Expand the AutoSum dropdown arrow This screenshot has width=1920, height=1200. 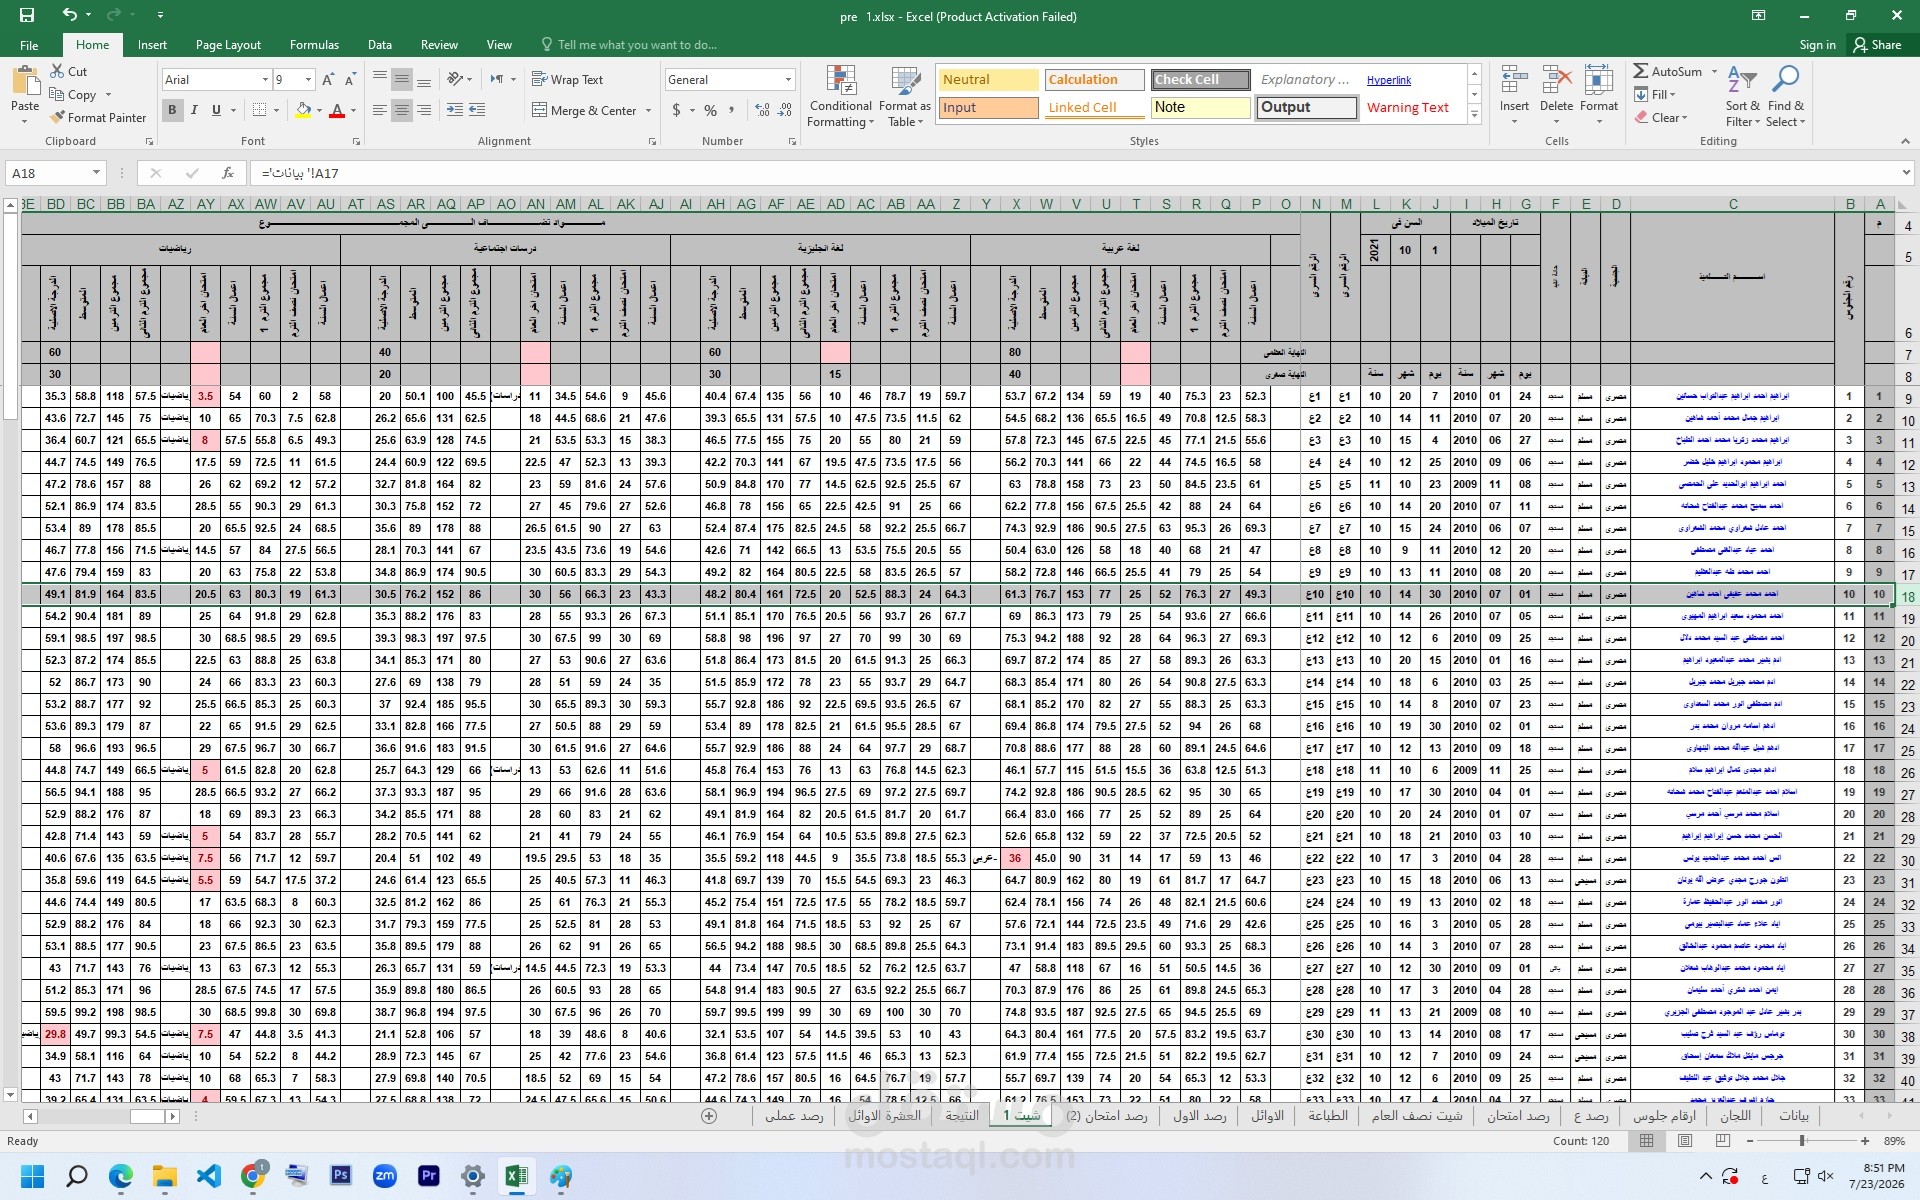click(1714, 72)
